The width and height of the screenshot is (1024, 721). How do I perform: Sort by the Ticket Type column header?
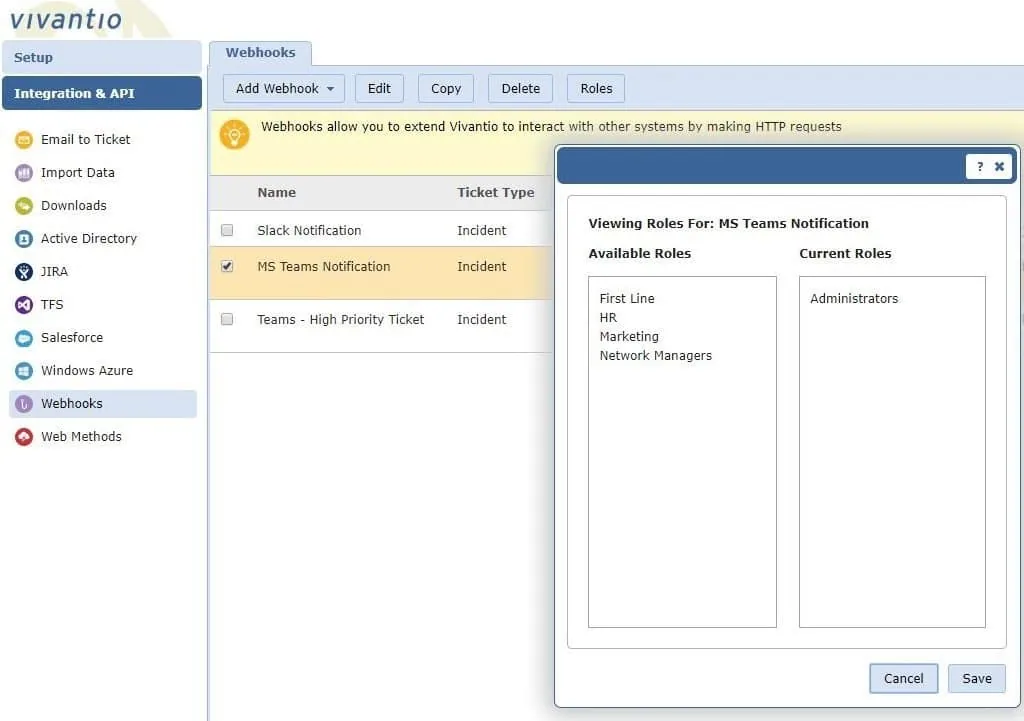tap(496, 193)
